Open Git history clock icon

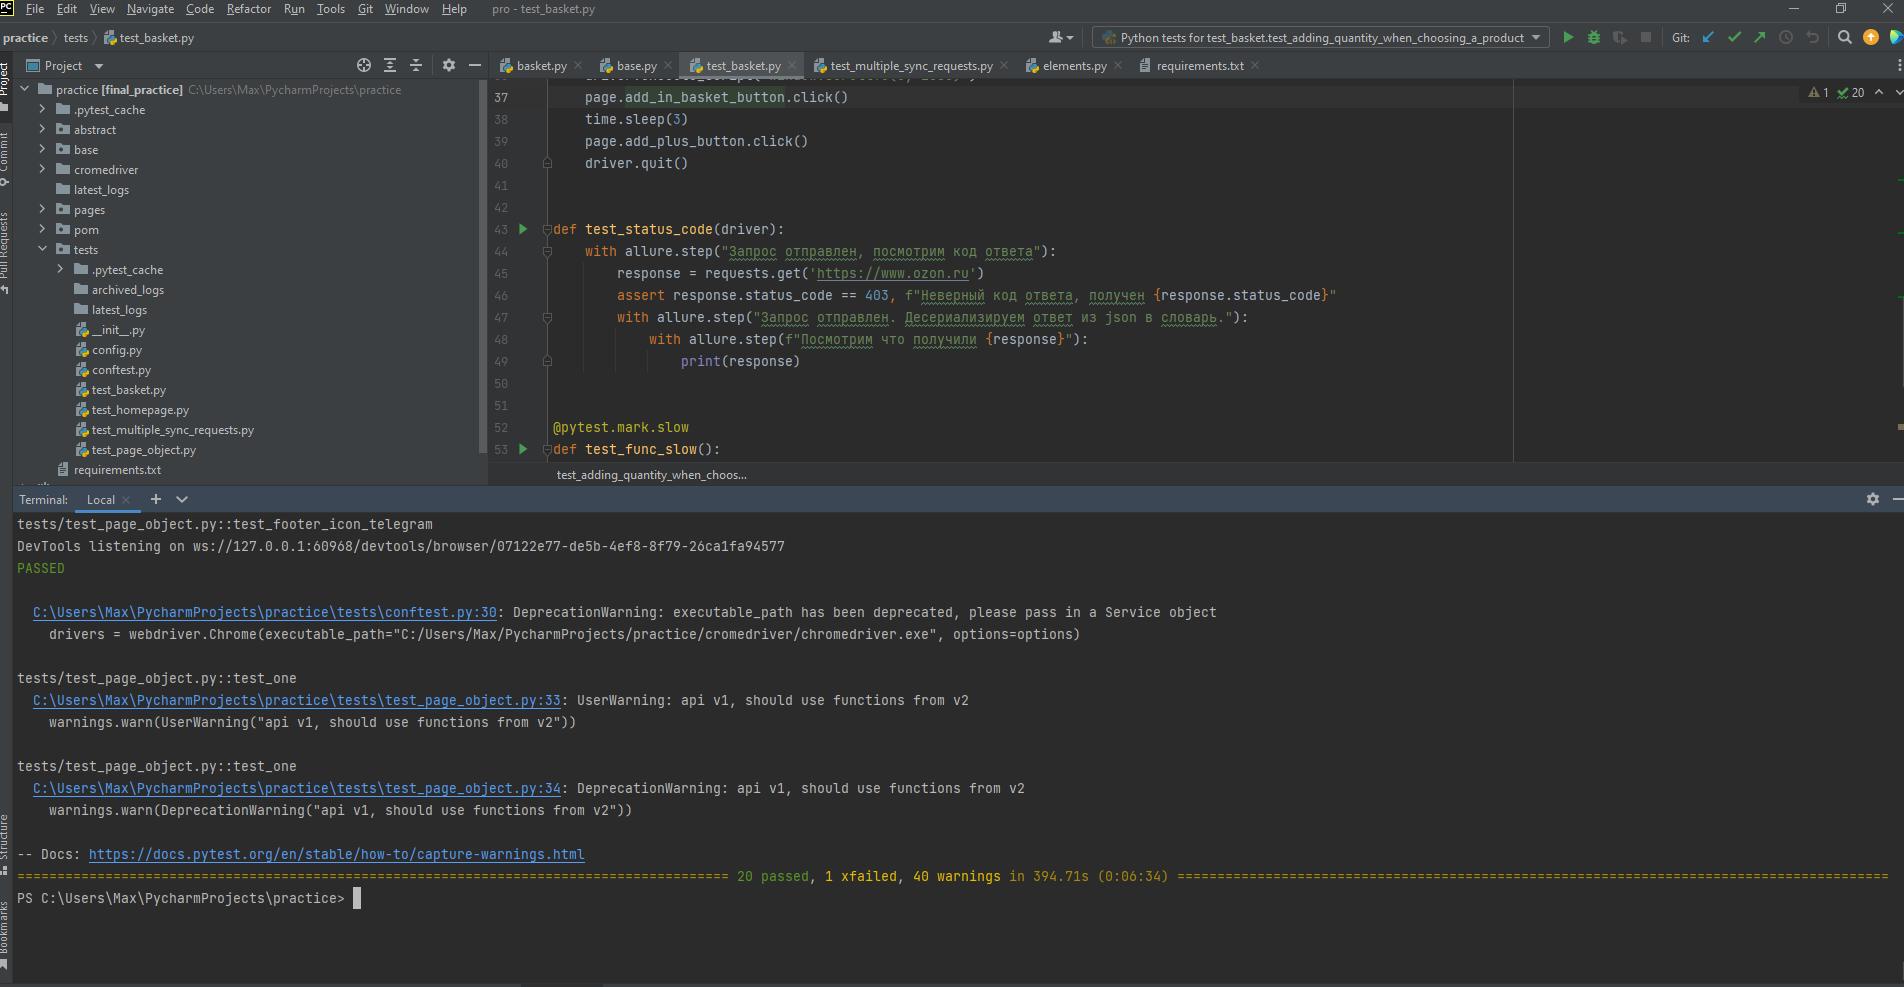[x=1786, y=37]
